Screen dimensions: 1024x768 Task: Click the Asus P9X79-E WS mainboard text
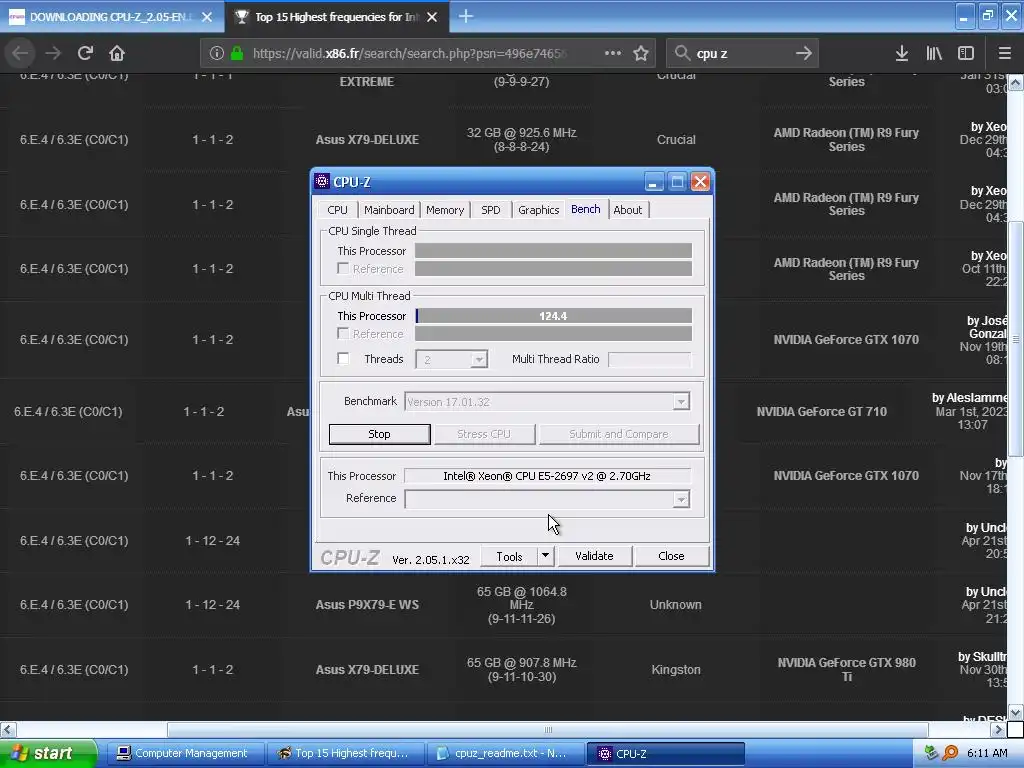(x=367, y=605)
